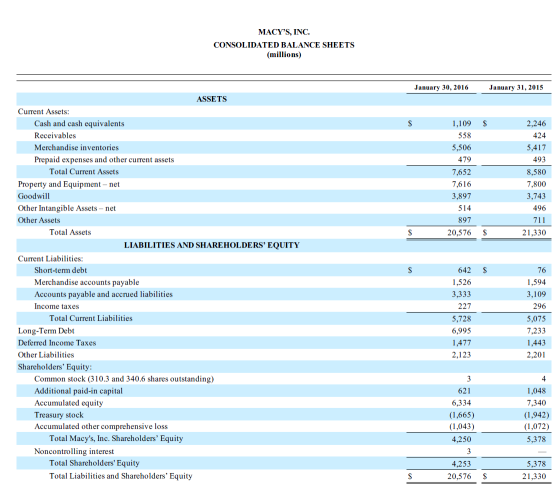Select Merchandise accounts payable label
Screen dimensions: 560x494
pos(87,283)
